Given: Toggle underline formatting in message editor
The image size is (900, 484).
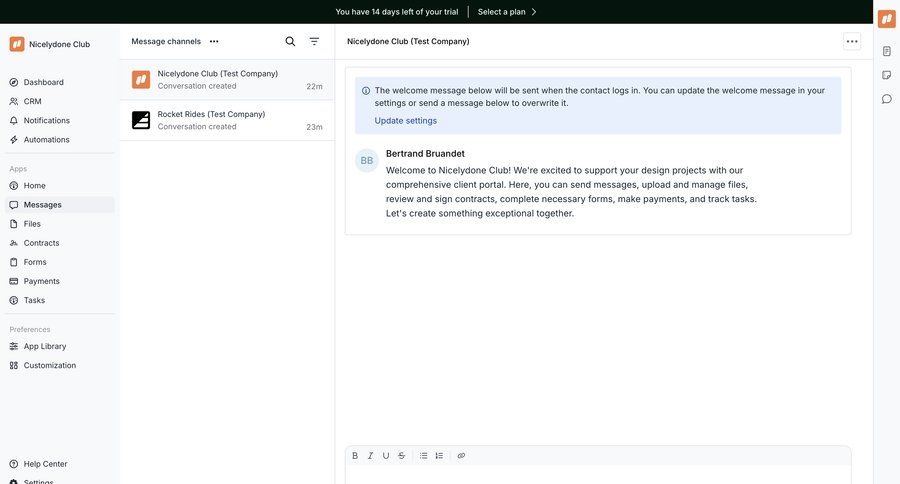Looking at the screenshot, I should point(386,456).
